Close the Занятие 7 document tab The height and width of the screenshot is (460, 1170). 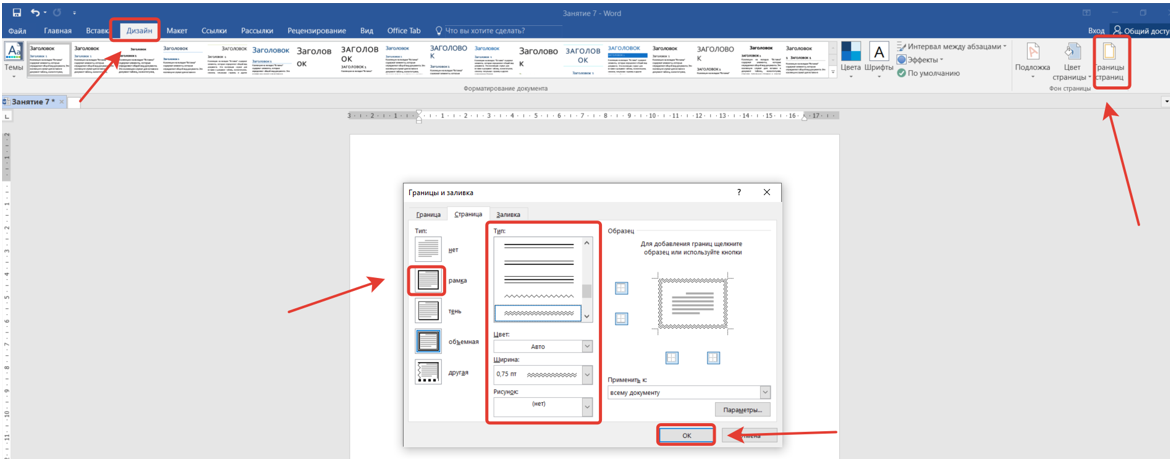click(62, 101)
